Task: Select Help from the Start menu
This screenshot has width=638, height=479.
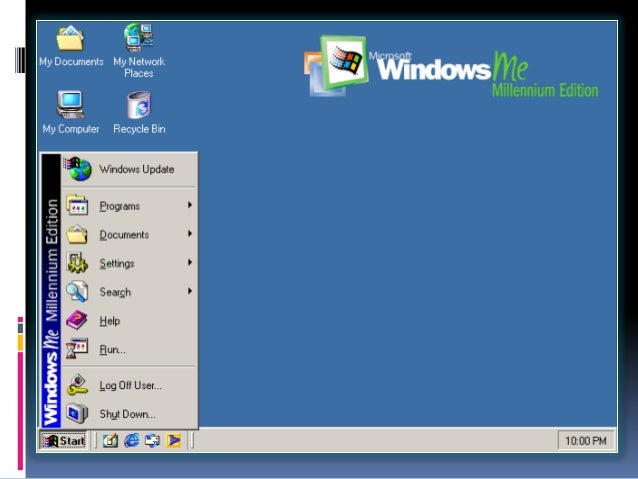Action: [x=109, y=321]
